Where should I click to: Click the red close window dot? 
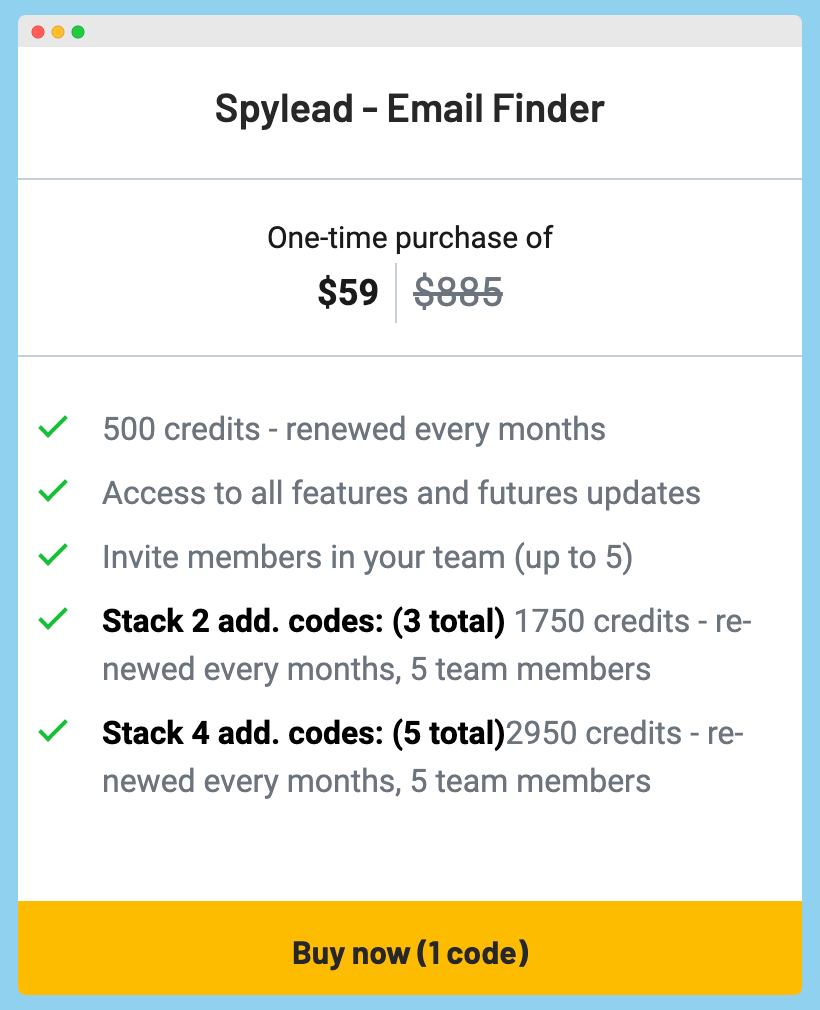[38, 32]
